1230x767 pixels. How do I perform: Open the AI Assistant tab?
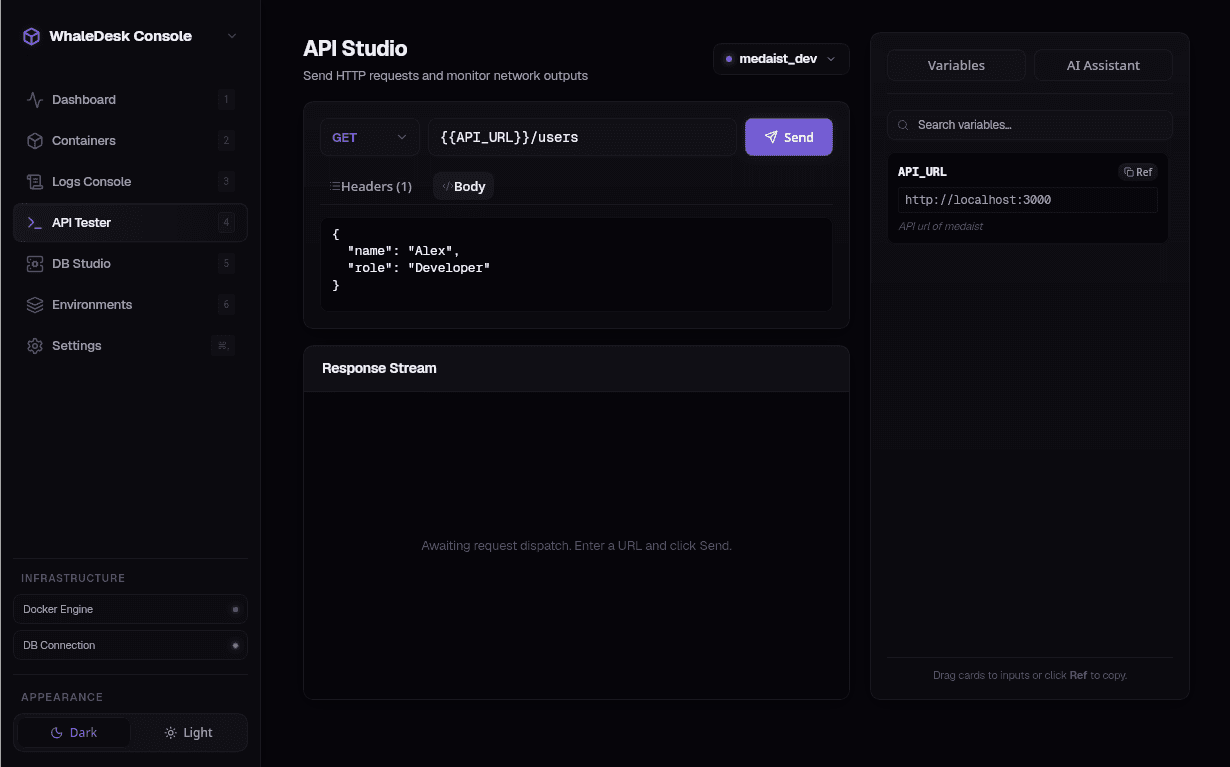click(x=1103, y=65)
